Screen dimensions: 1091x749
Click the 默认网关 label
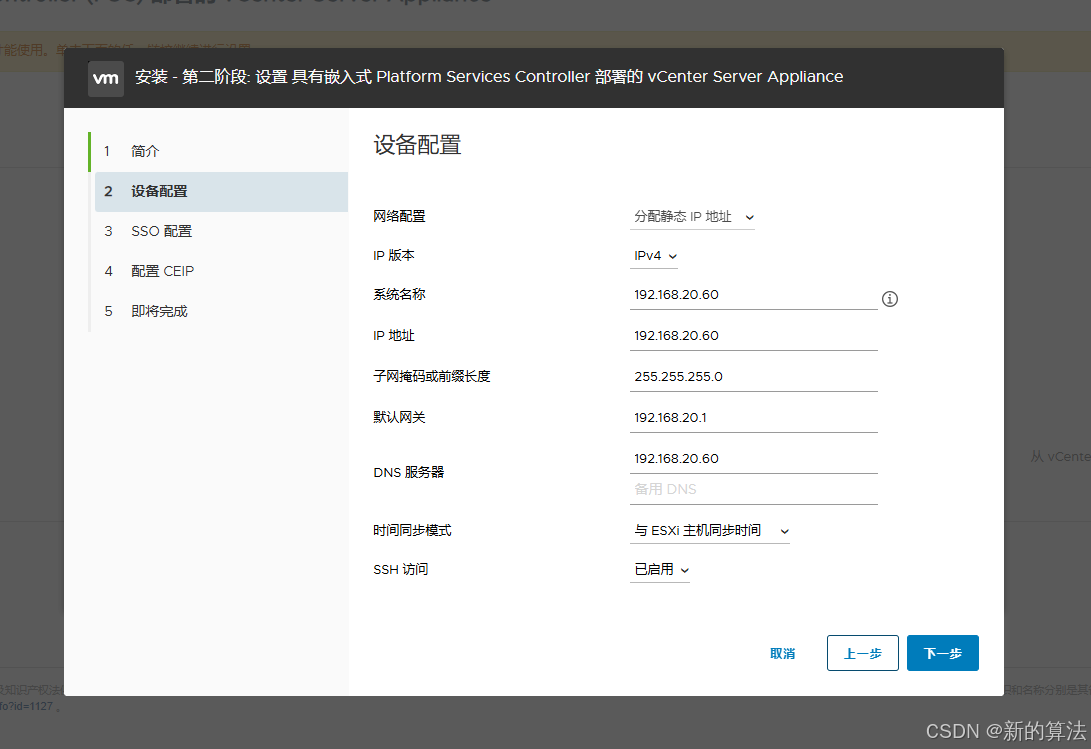[399, 418]
